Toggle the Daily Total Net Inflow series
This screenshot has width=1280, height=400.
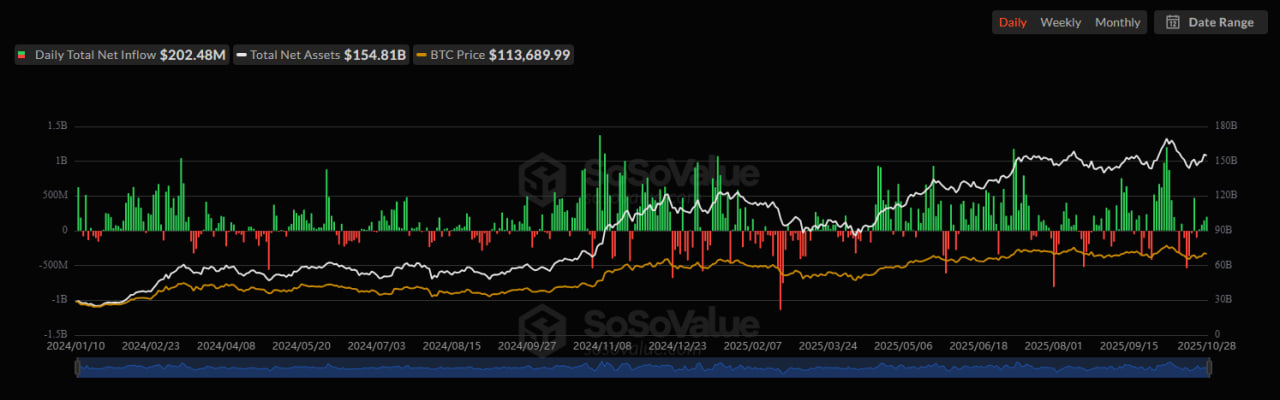tap(96, 55)
